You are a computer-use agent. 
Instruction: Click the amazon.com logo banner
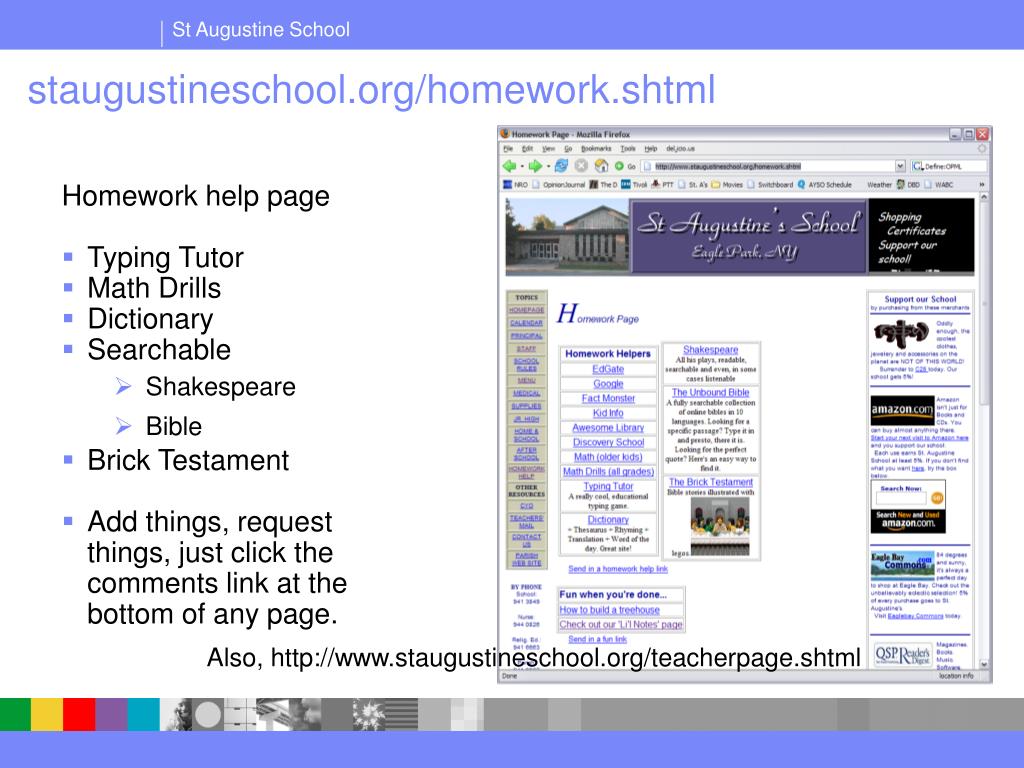902,409
